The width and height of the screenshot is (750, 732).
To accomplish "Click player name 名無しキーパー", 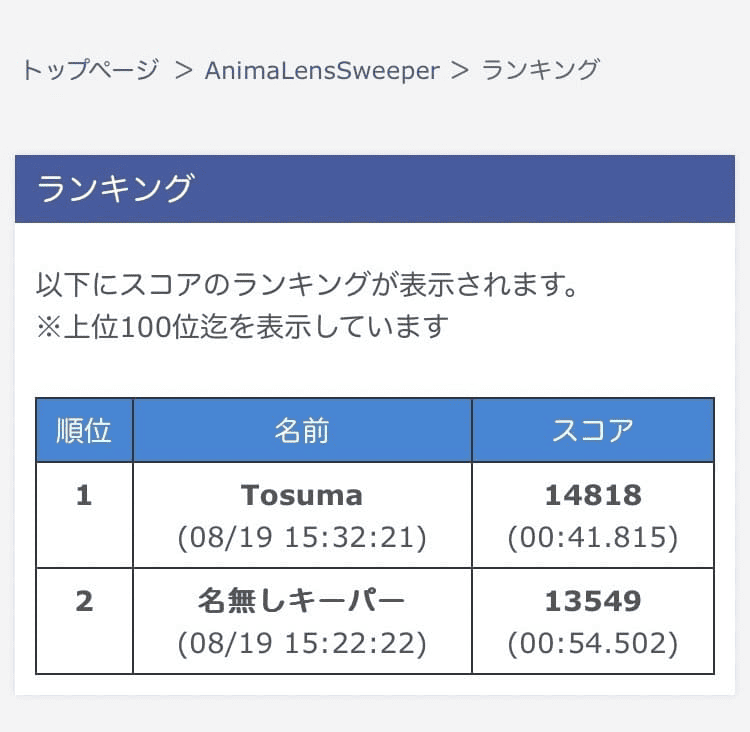I will tap(302, 601).
